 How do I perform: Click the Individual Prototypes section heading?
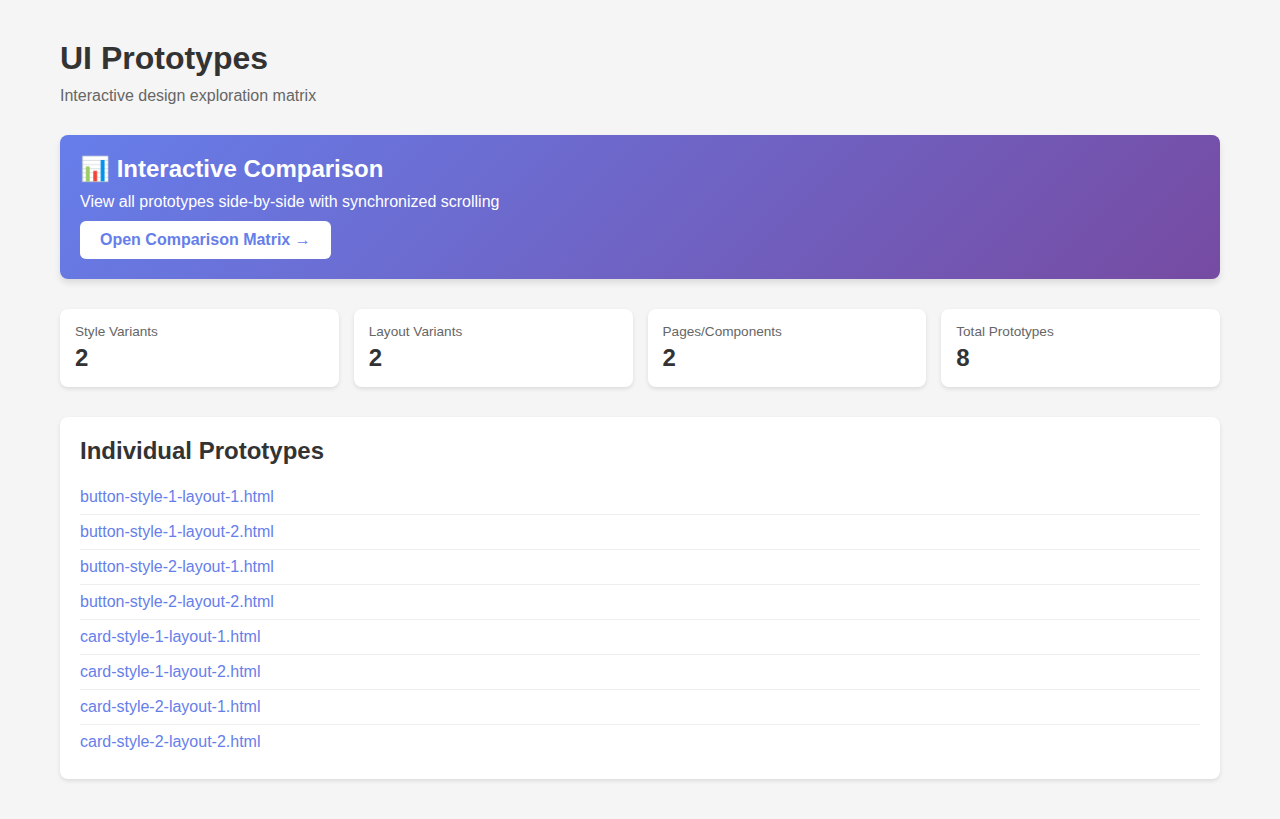point(202,451)
